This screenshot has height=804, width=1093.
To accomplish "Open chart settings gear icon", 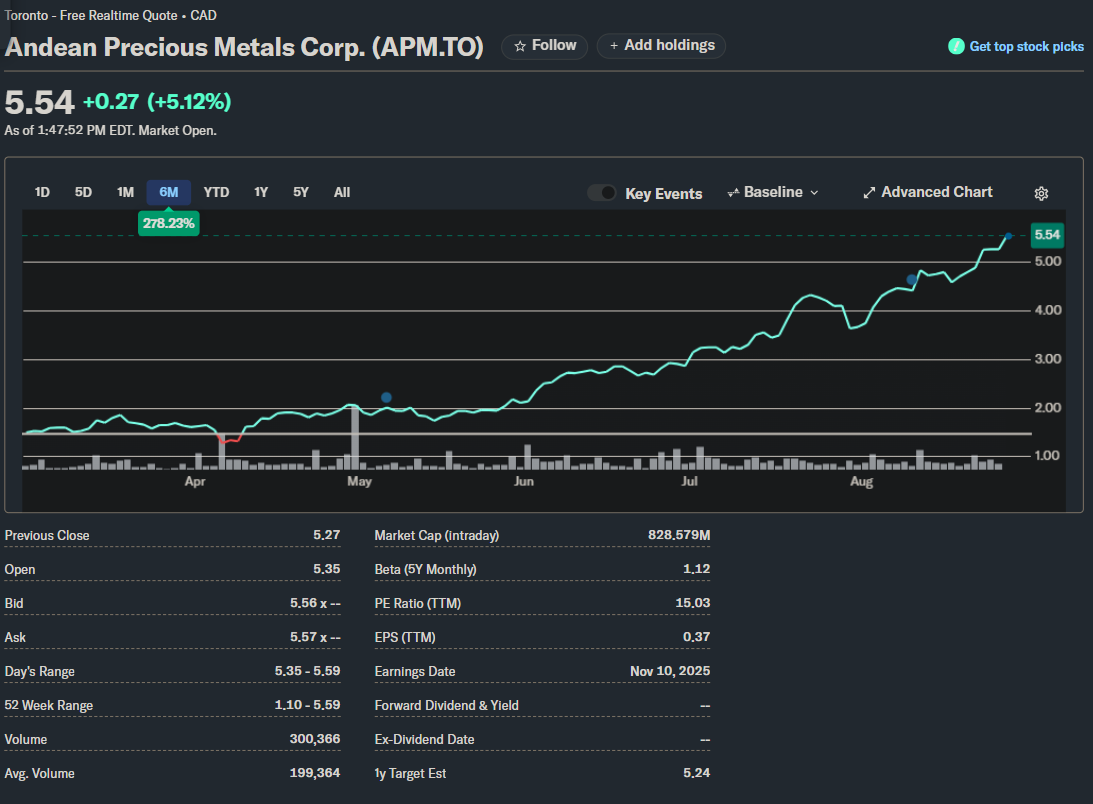I will (1041, 193).
